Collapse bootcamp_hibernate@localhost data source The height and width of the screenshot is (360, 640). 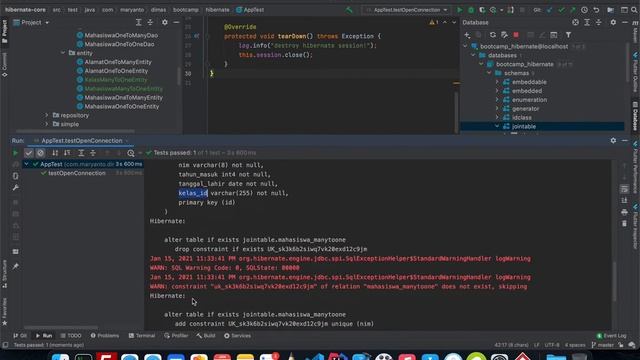point(465,47)
